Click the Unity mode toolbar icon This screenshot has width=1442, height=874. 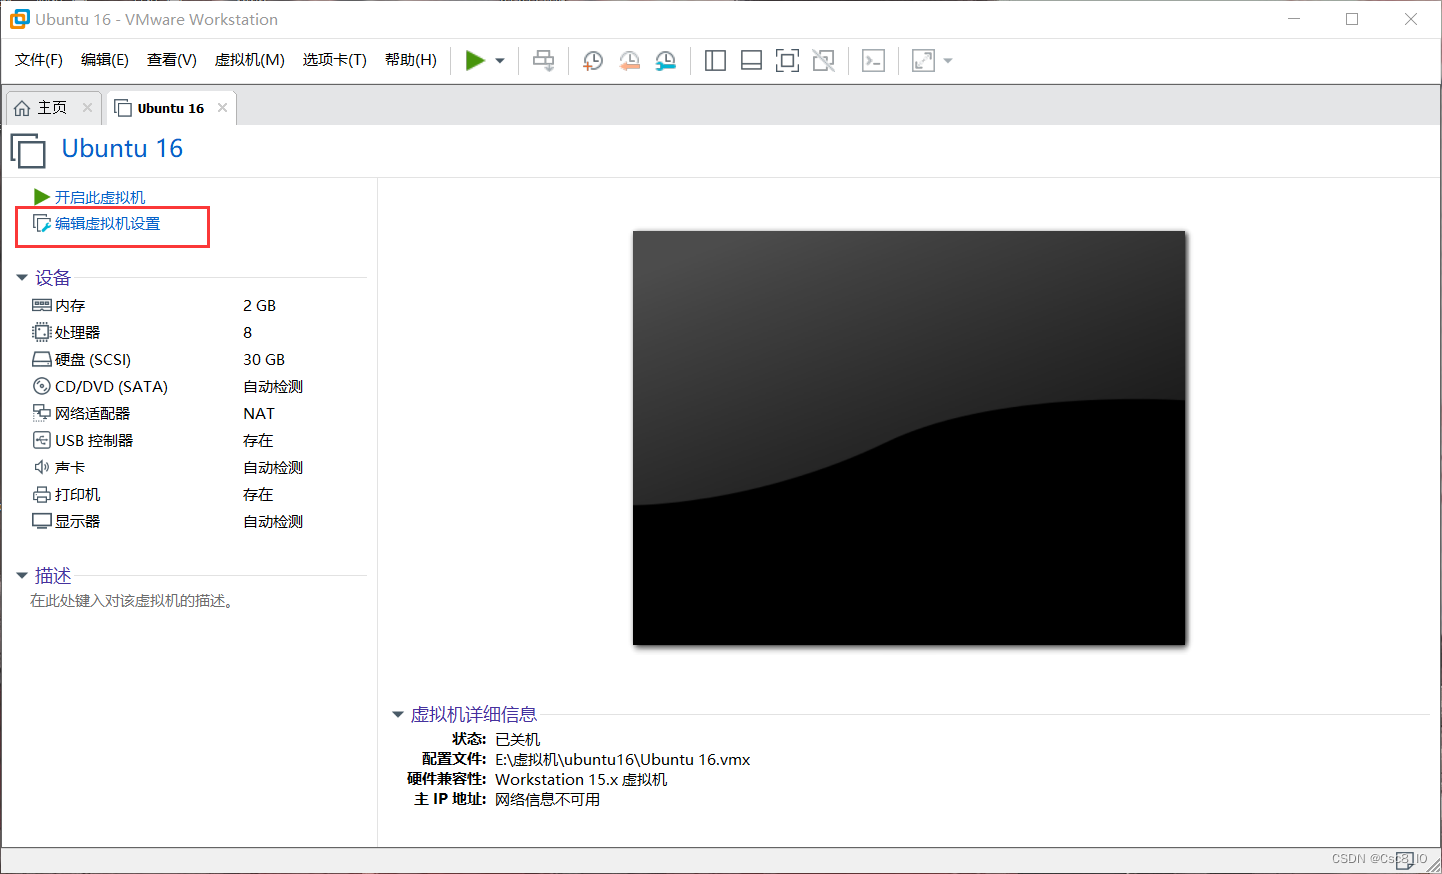(823, 61)
